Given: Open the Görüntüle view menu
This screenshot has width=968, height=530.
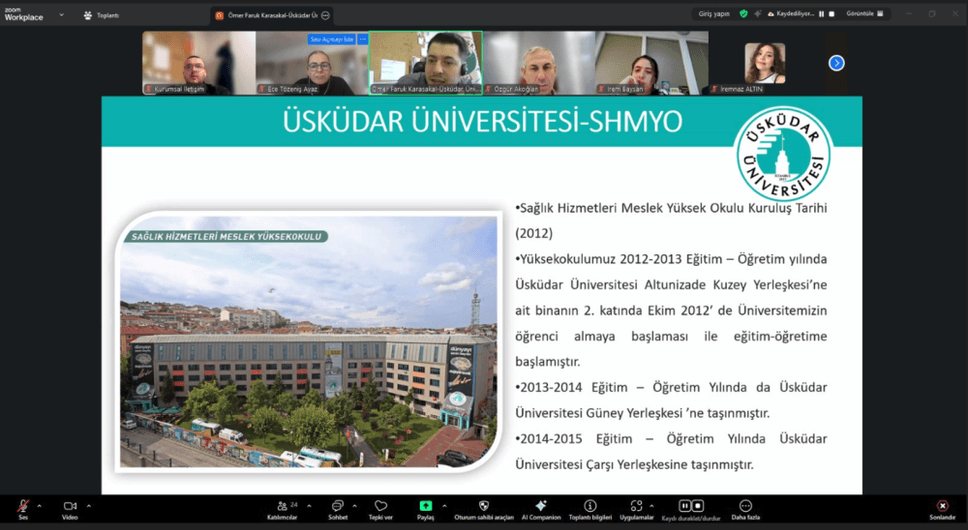Looking at the screenshot, I should tap(865, 14).
